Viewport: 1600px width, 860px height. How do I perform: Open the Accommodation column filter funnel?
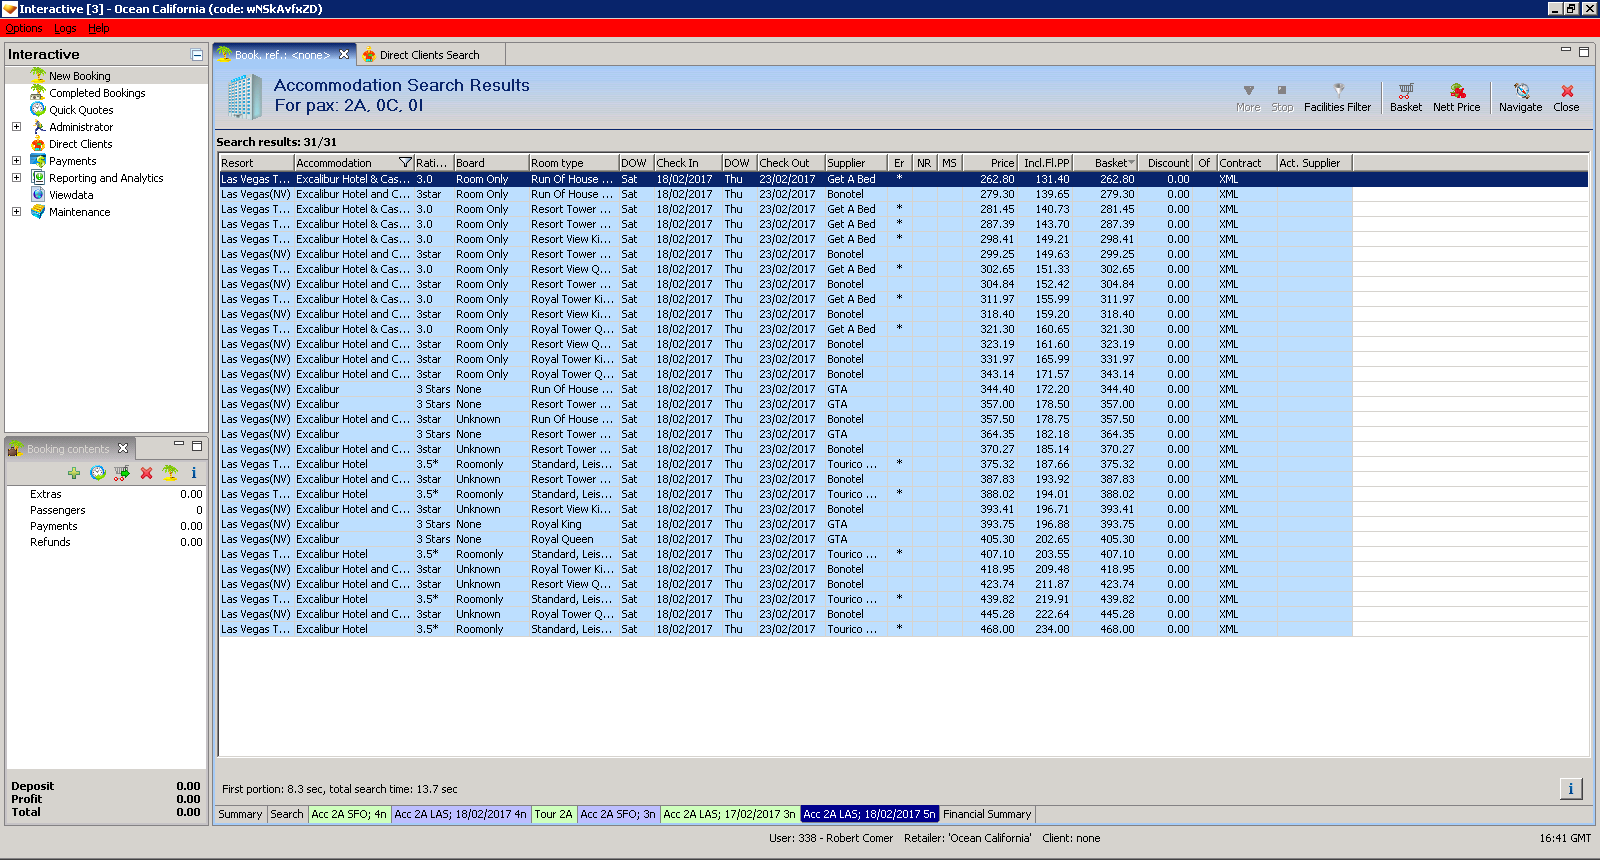coord(405,163)
